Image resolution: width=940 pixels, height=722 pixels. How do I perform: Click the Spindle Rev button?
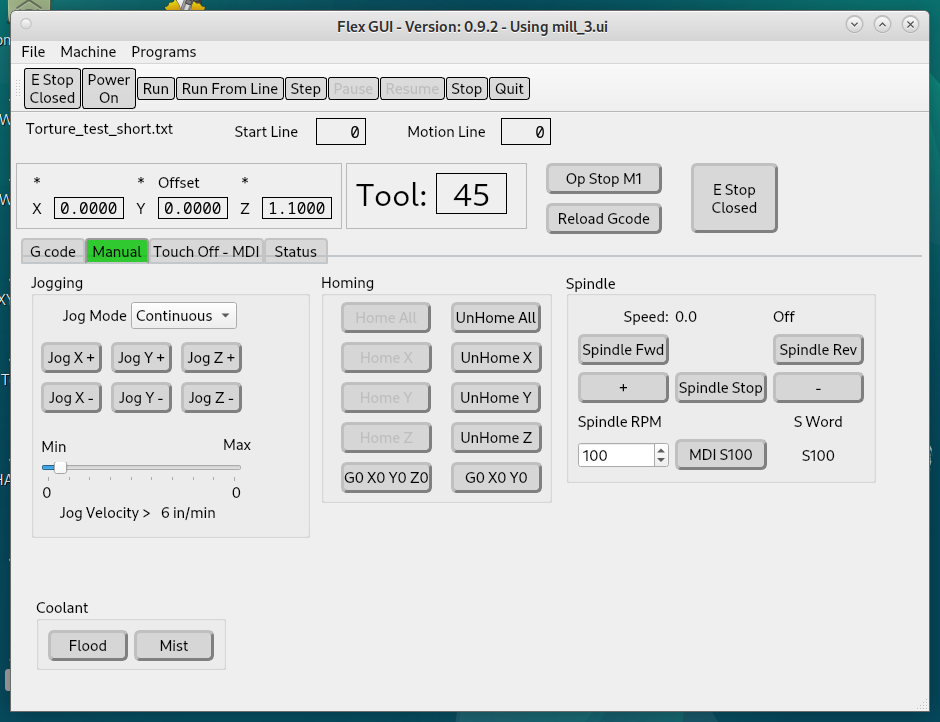(818, 350)
